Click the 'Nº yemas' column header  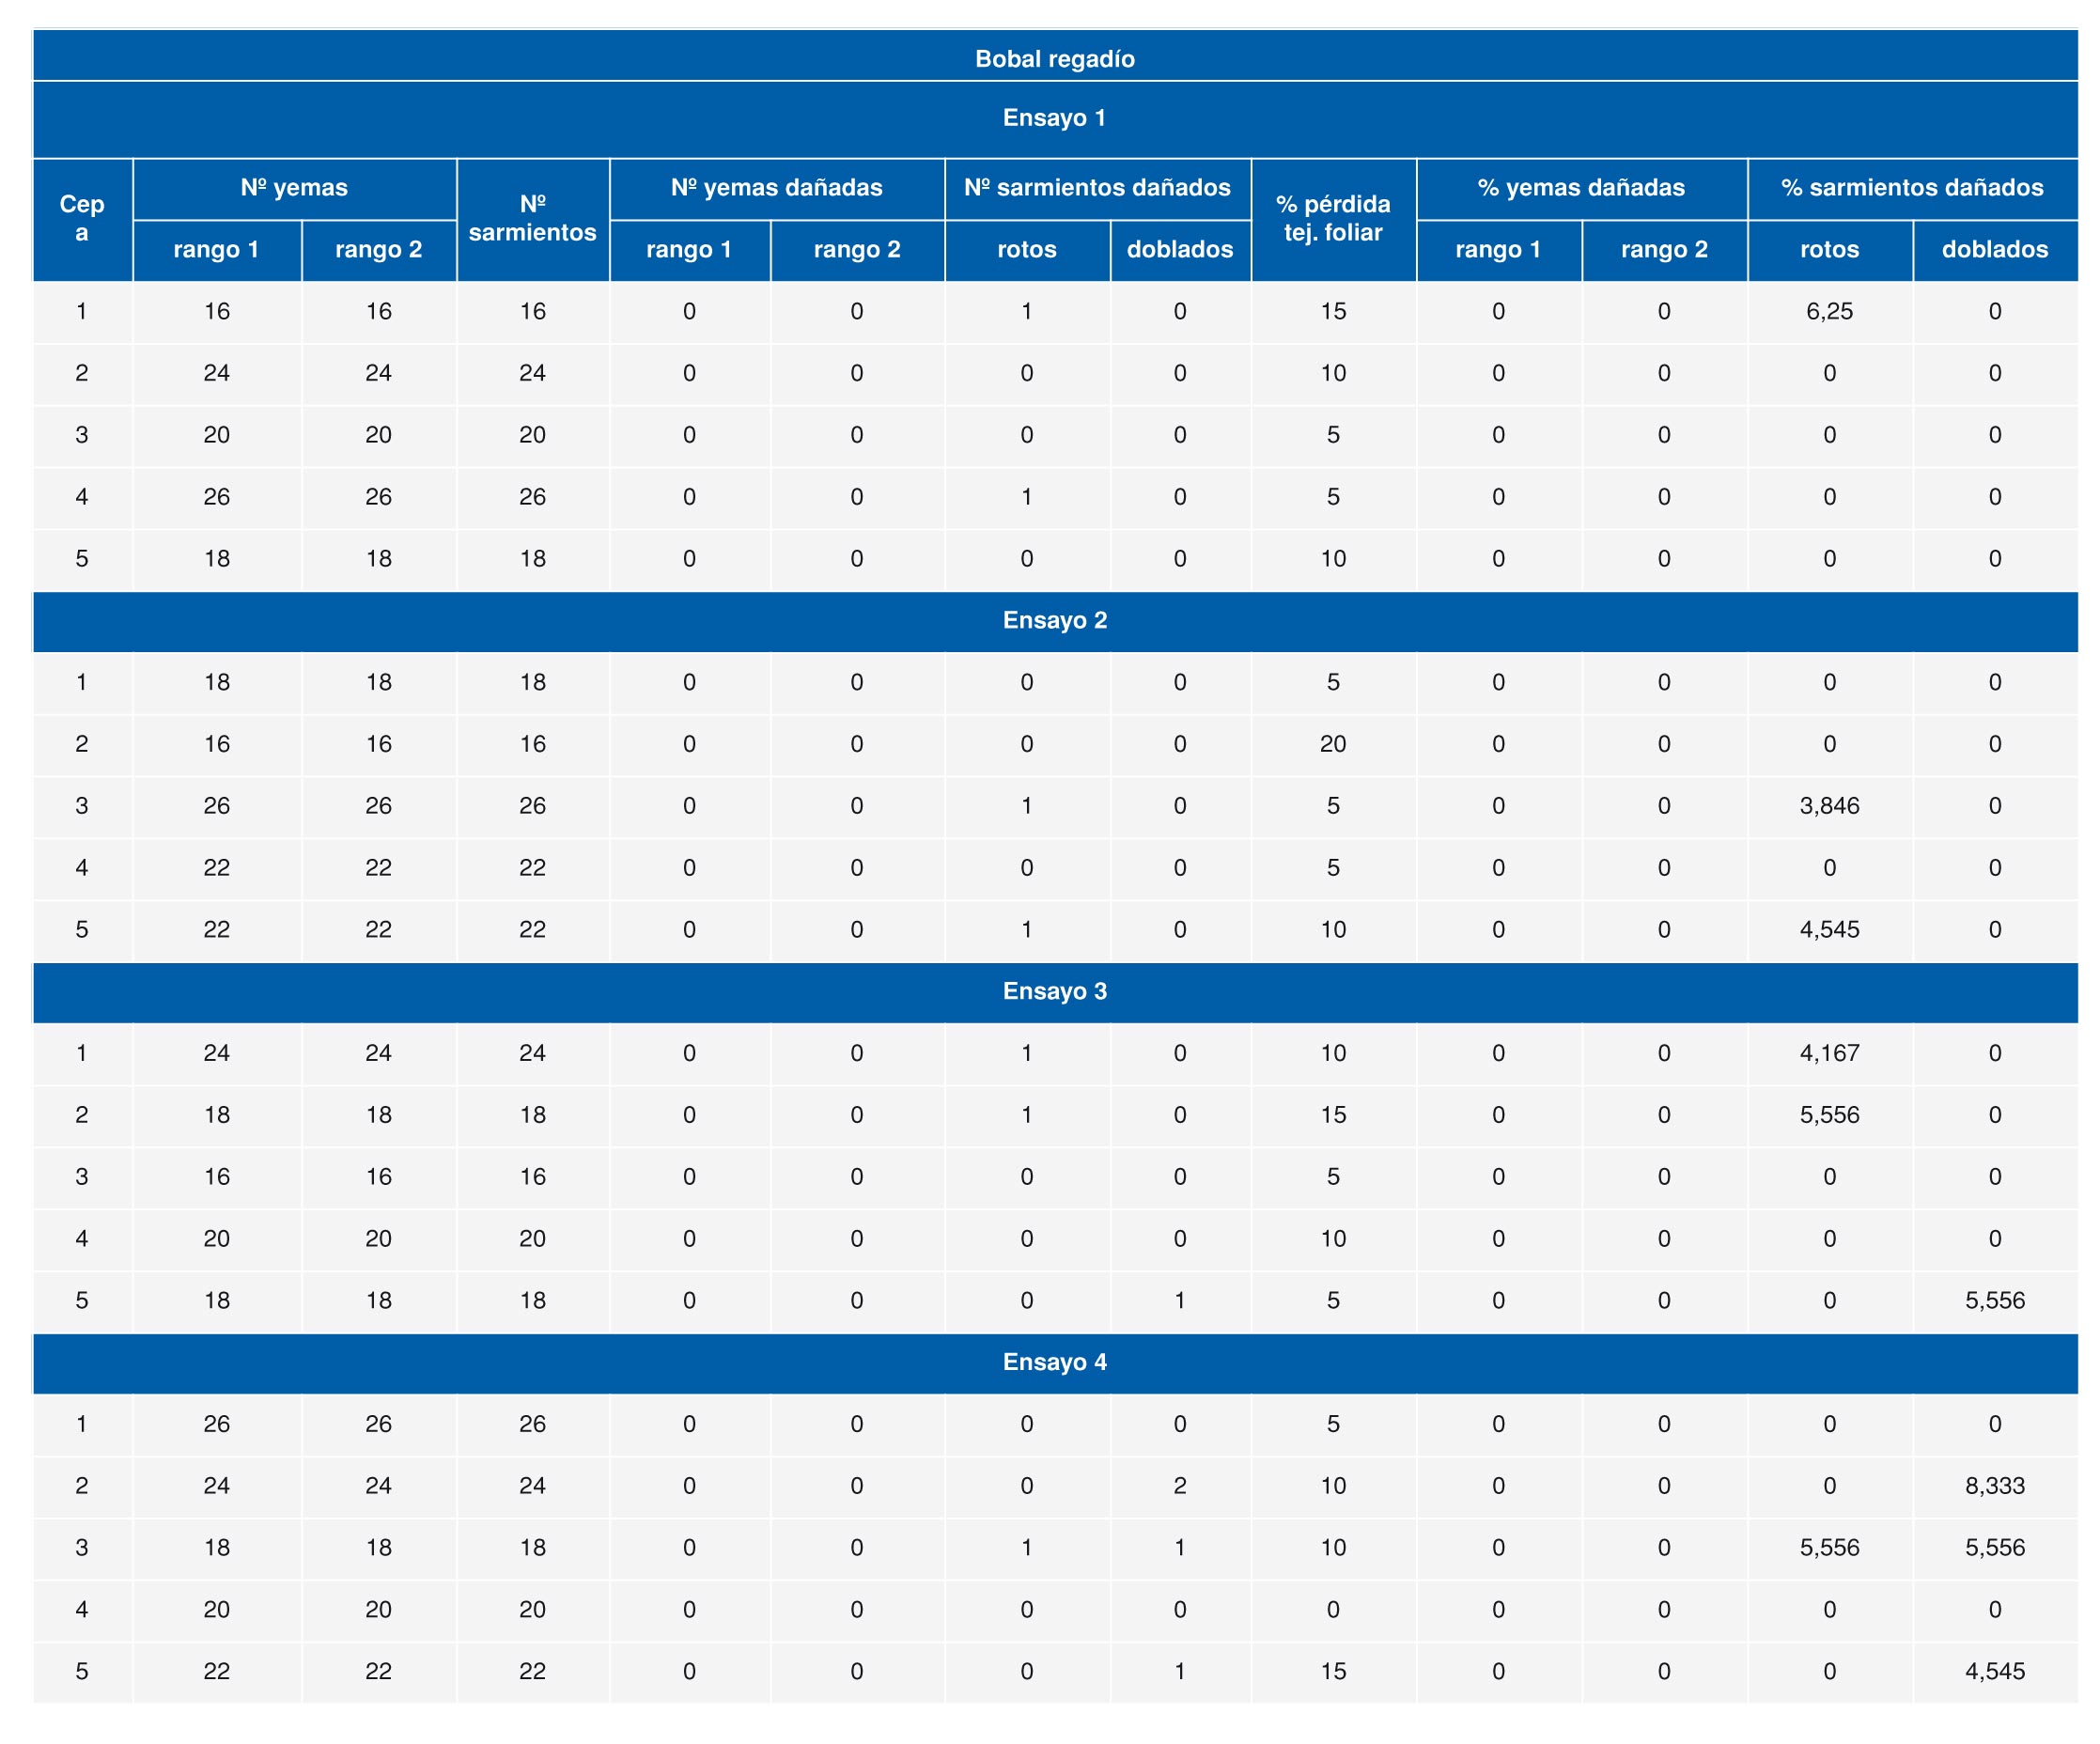tap(294, 188)
